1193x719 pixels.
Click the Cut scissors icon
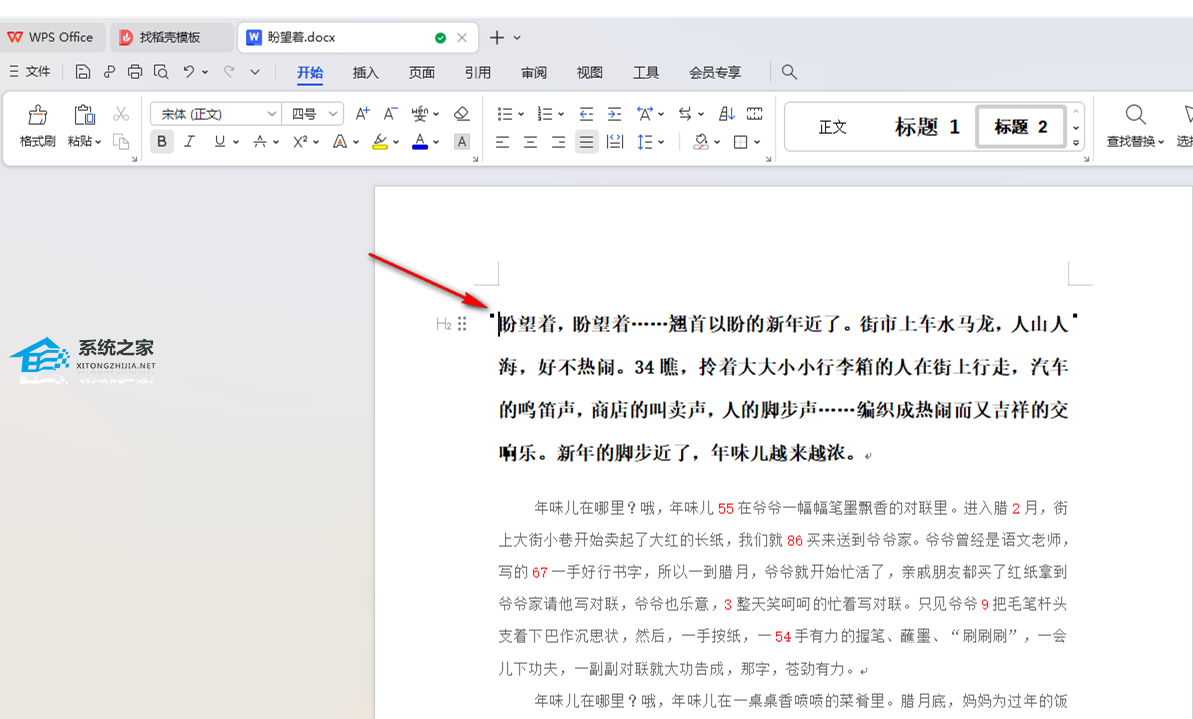(x=121, y=114)
